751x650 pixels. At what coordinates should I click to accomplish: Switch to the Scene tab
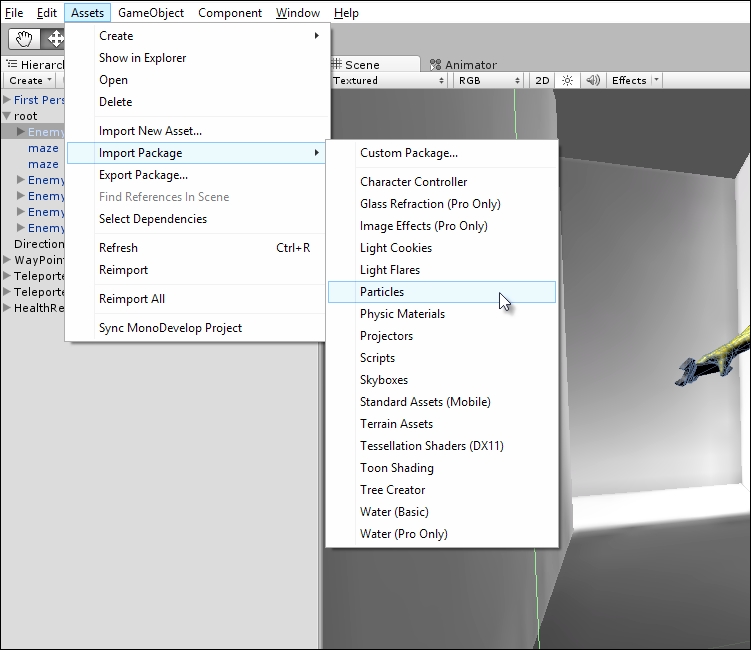[x=374, y=65]
